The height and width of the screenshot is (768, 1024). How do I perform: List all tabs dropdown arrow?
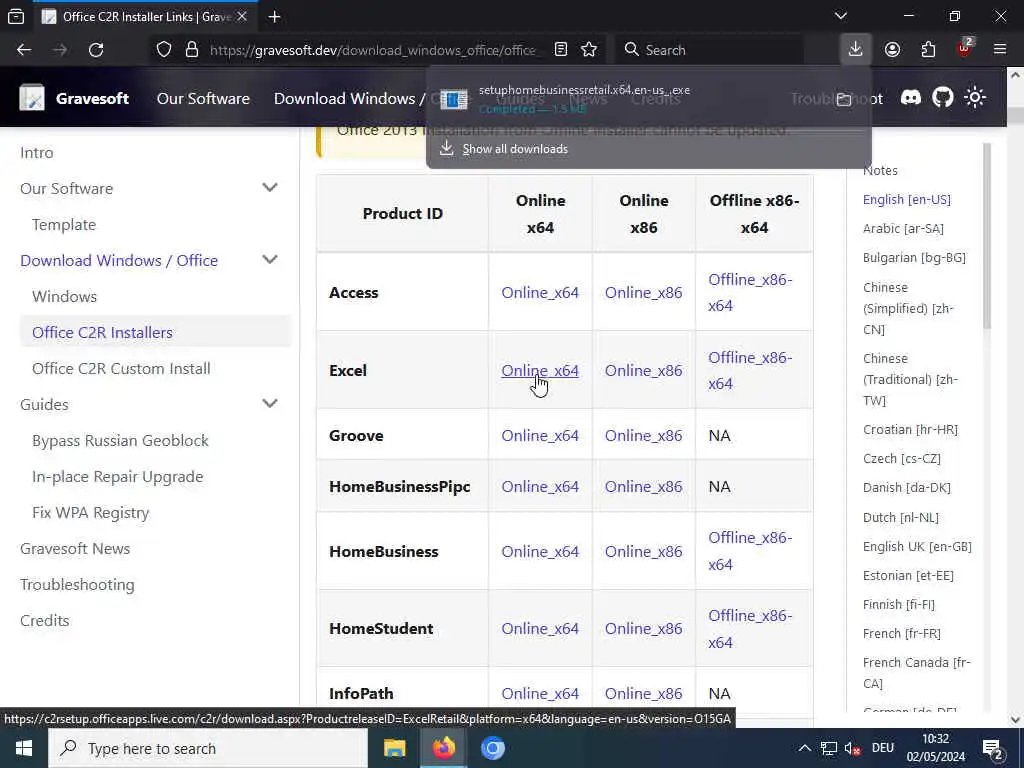841,16
